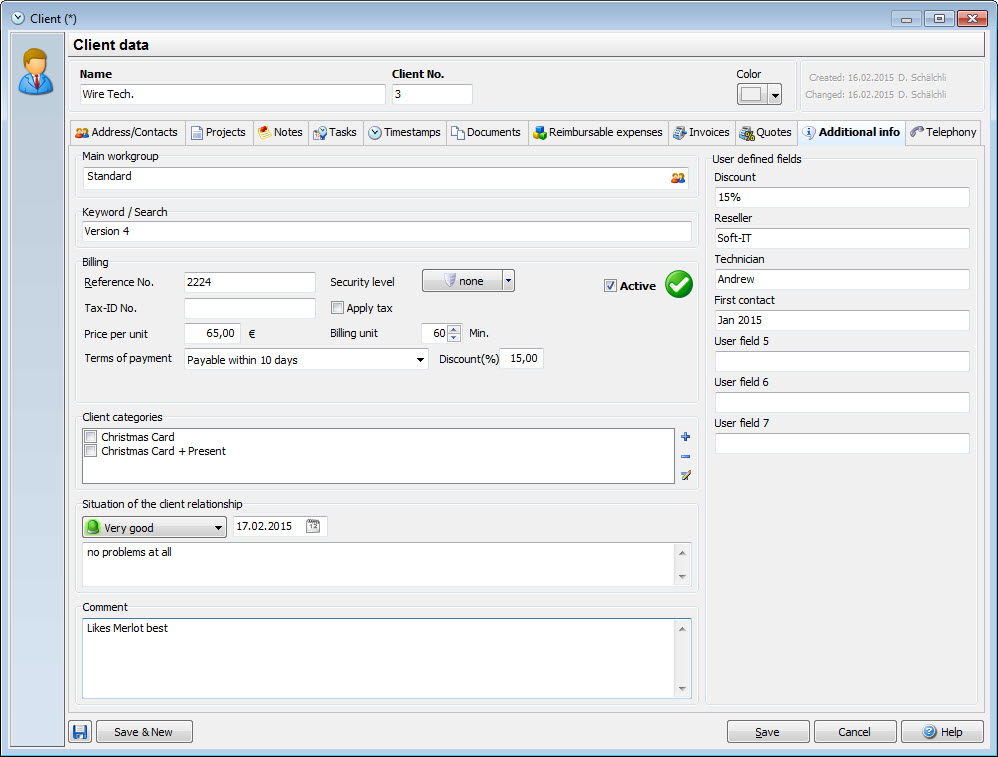Open the Security level dropdown arrow

508,281
